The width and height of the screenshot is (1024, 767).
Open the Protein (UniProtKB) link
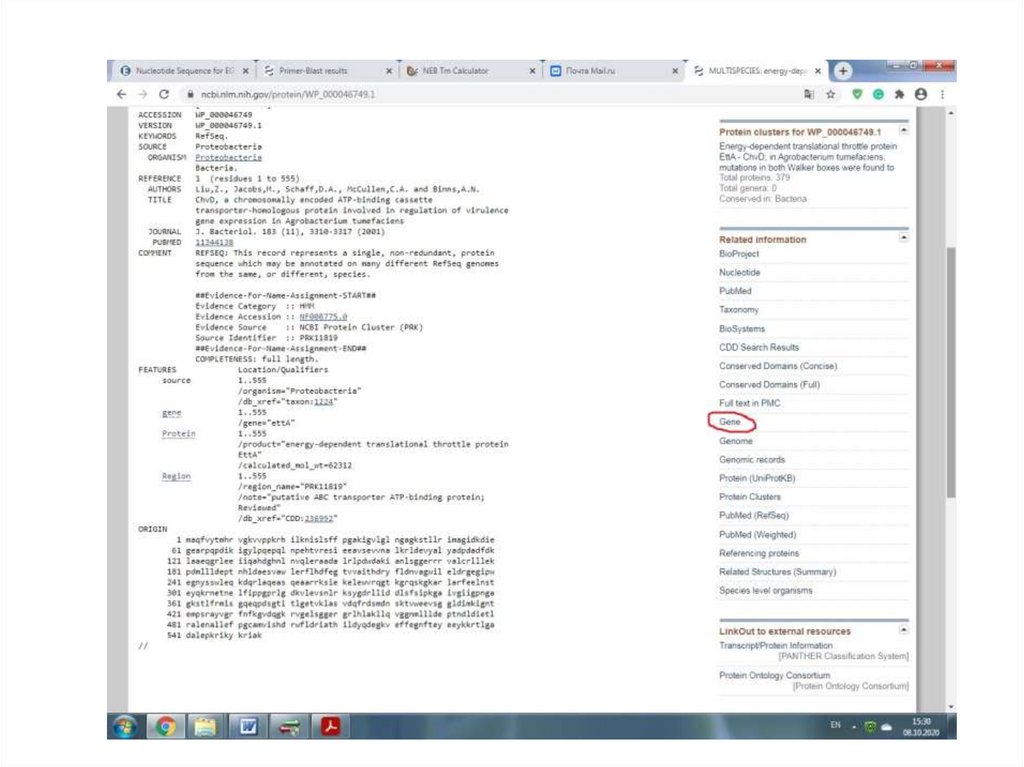(x=757, y=478)
